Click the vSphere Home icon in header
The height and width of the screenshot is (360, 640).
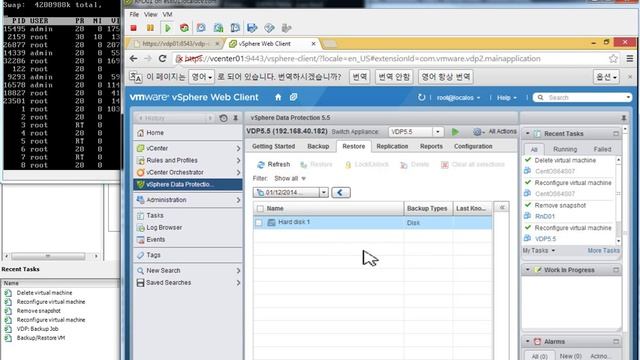(x=278, y=97)
